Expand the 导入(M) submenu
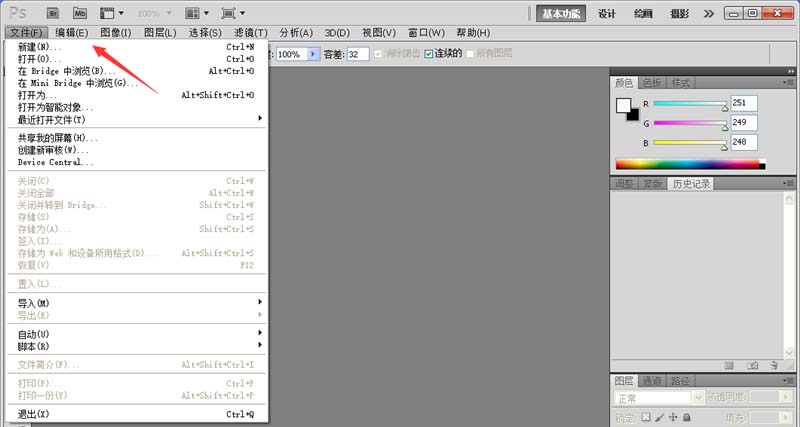The image size is (800, 427). 136,304
